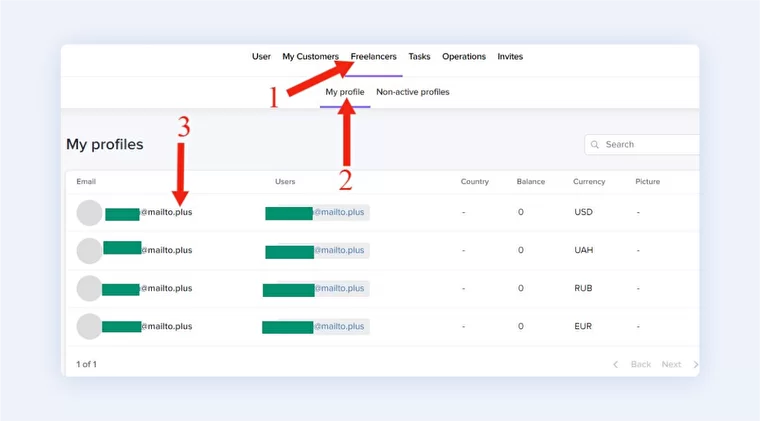Click the EUR currency cell
The image size is (760, 421).
coord(583,327)
